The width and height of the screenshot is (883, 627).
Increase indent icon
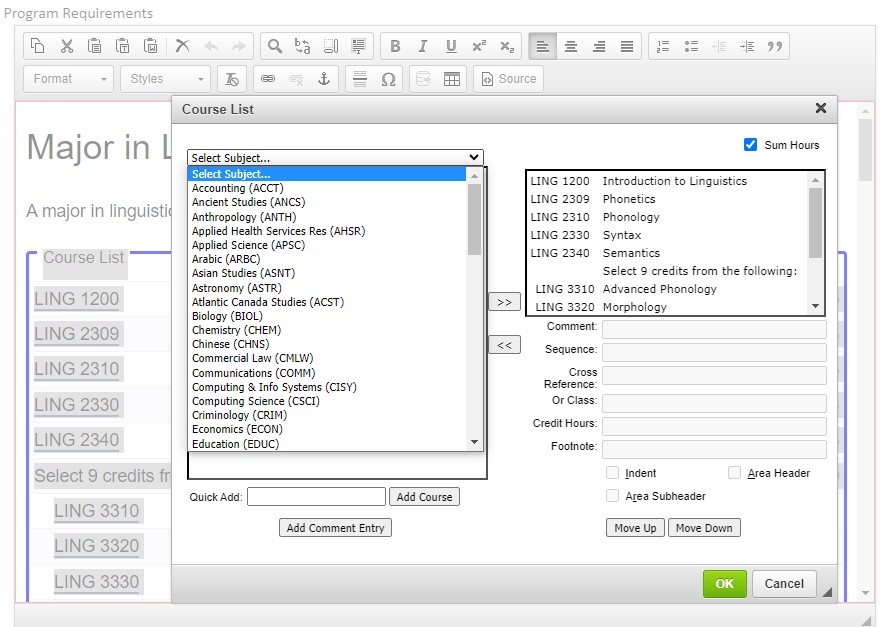747,46
